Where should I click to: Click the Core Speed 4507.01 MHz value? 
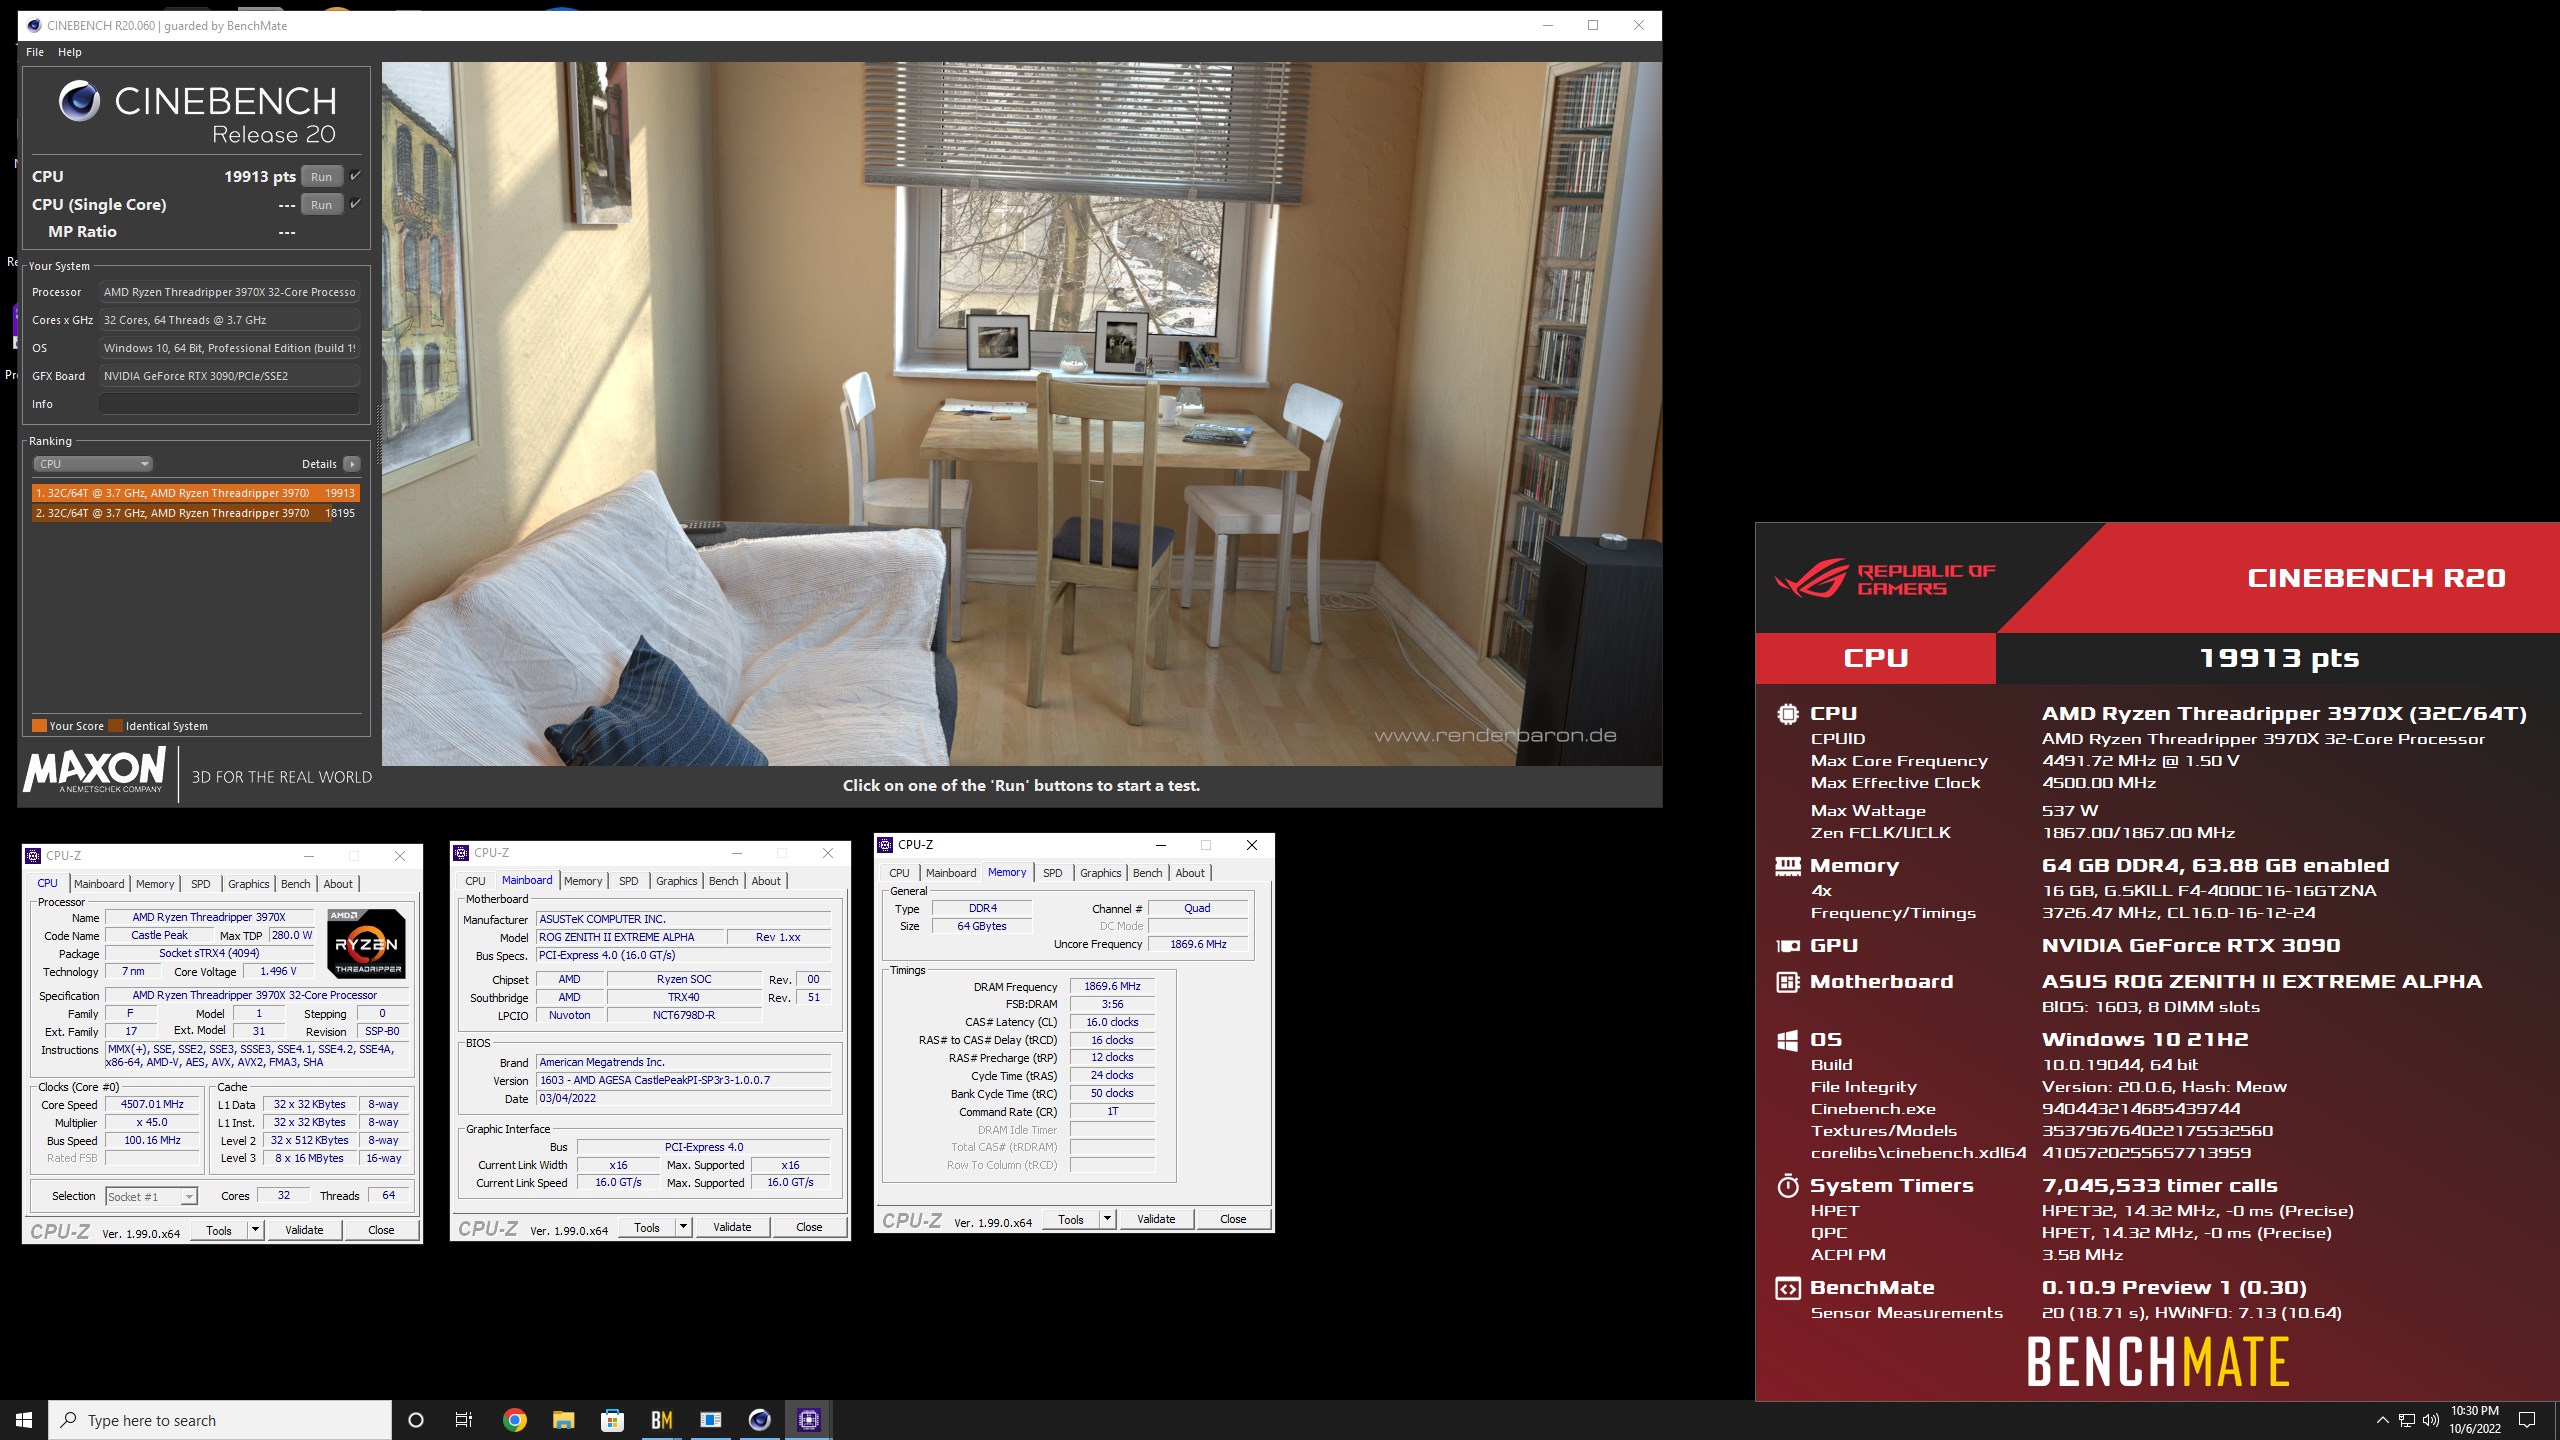[x=152, y=1105]
